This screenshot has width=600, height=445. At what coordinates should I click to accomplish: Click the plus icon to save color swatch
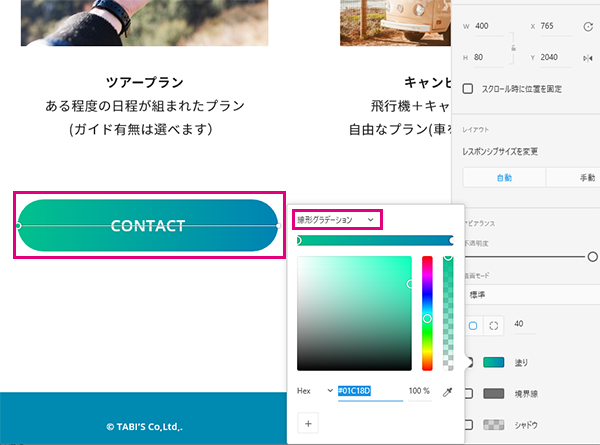coord(308,423)
